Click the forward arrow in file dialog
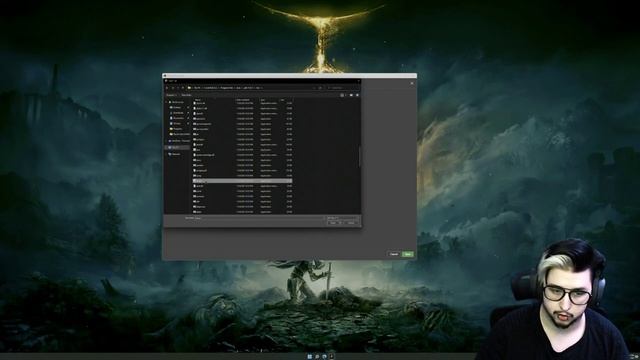Image resolution: width=640 pixels, height=360 pixels. 173,88
